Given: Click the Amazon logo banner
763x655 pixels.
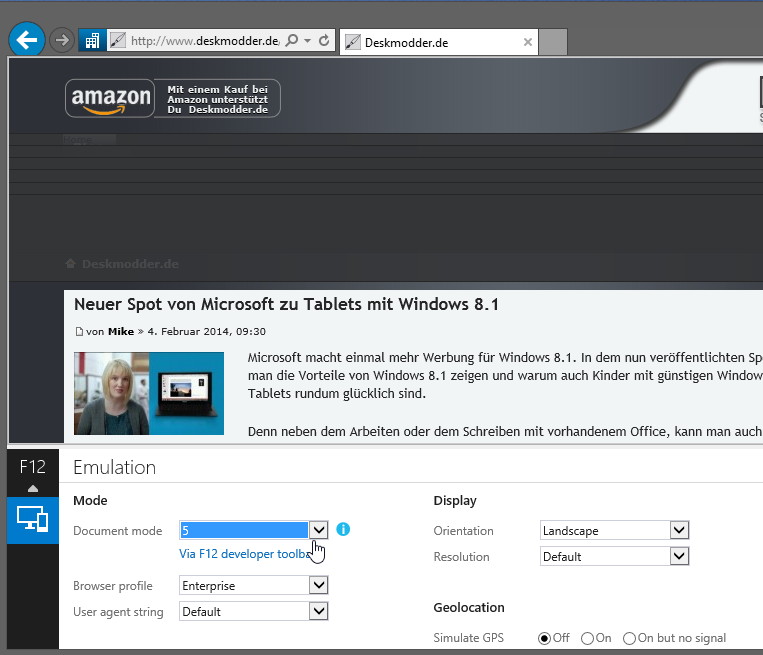Looking at the screenshot, I should pos(110,98).
